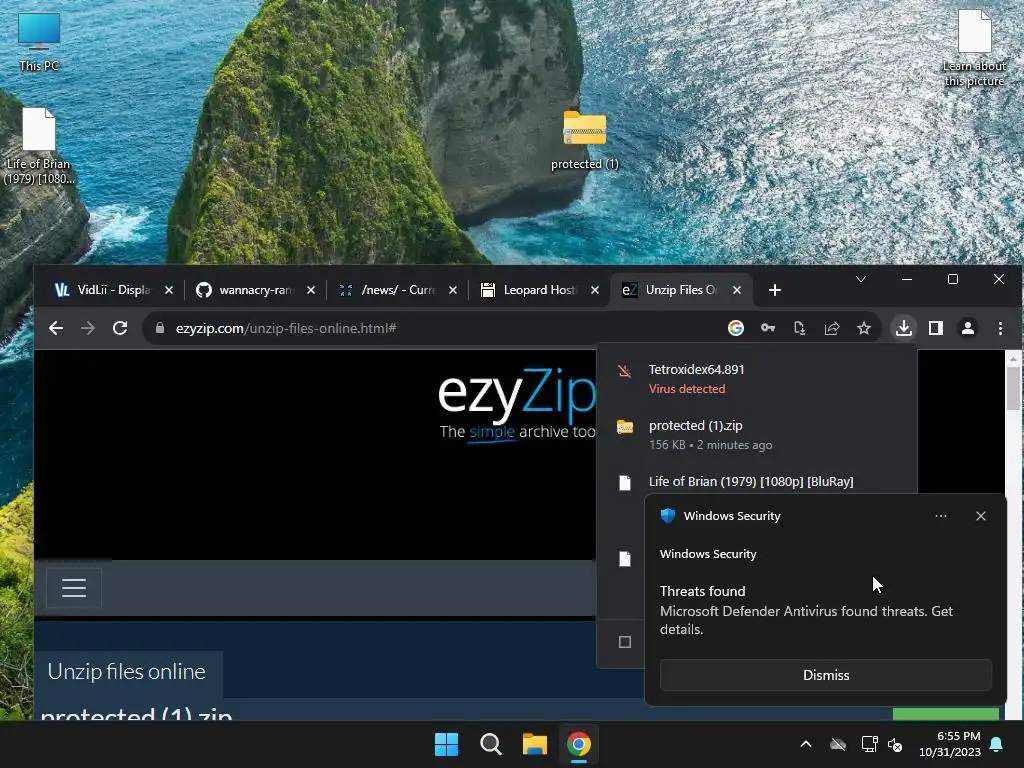This screenshot has width=1024, height=768.
Task: Close the Leopard Hosting tab
Action: [x=595, y=290]
